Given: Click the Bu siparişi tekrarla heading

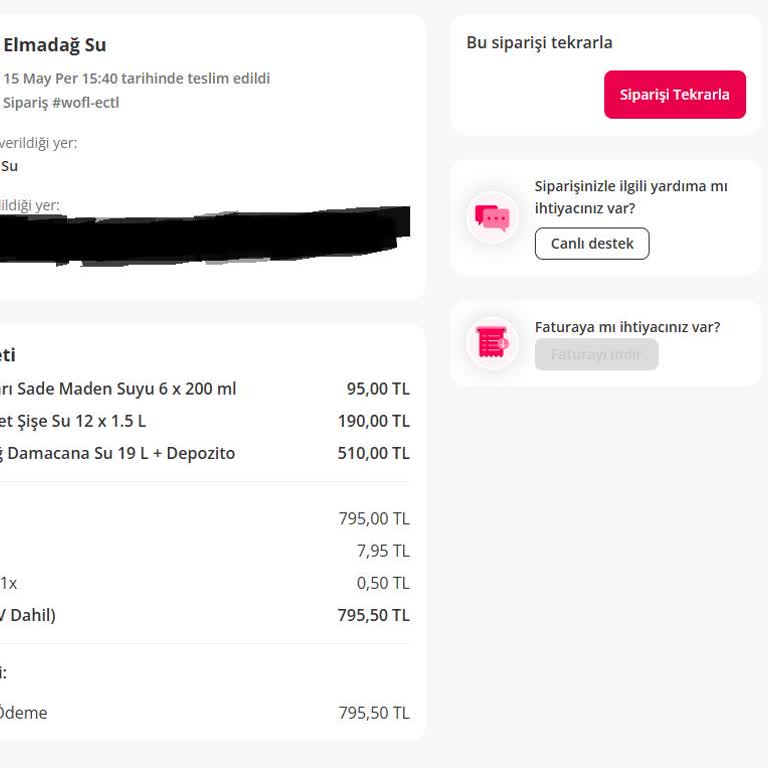Looking at the screenshot, I should coord(539,43).
